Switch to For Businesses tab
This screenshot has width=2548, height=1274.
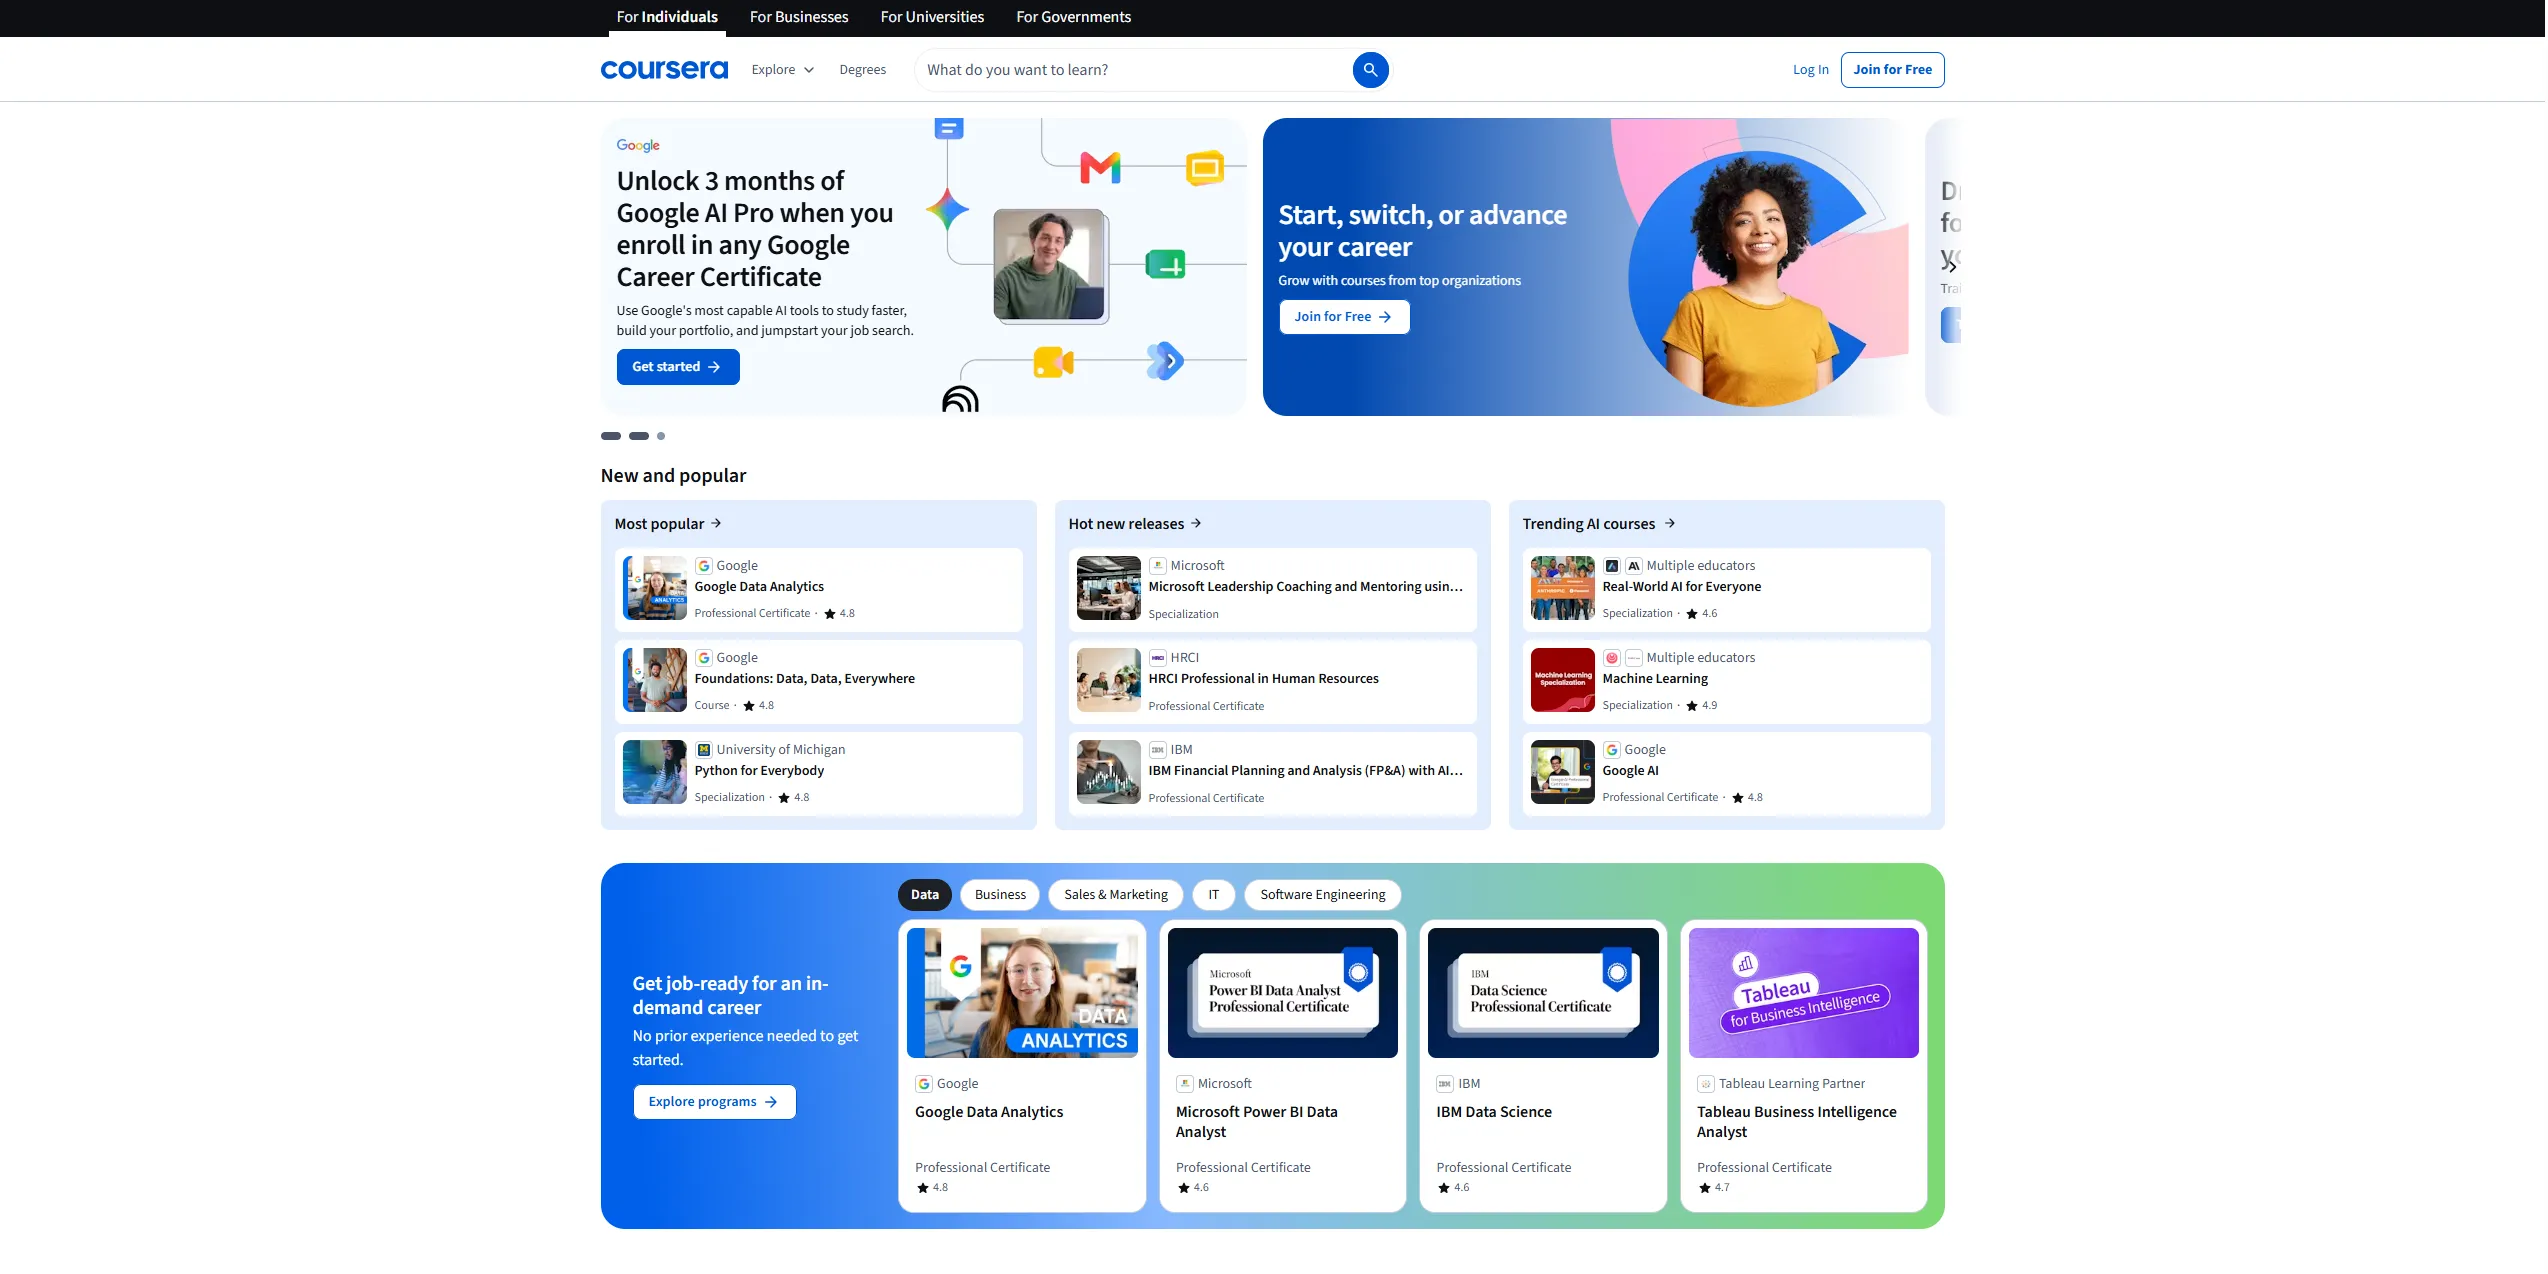tap(799, 17)
